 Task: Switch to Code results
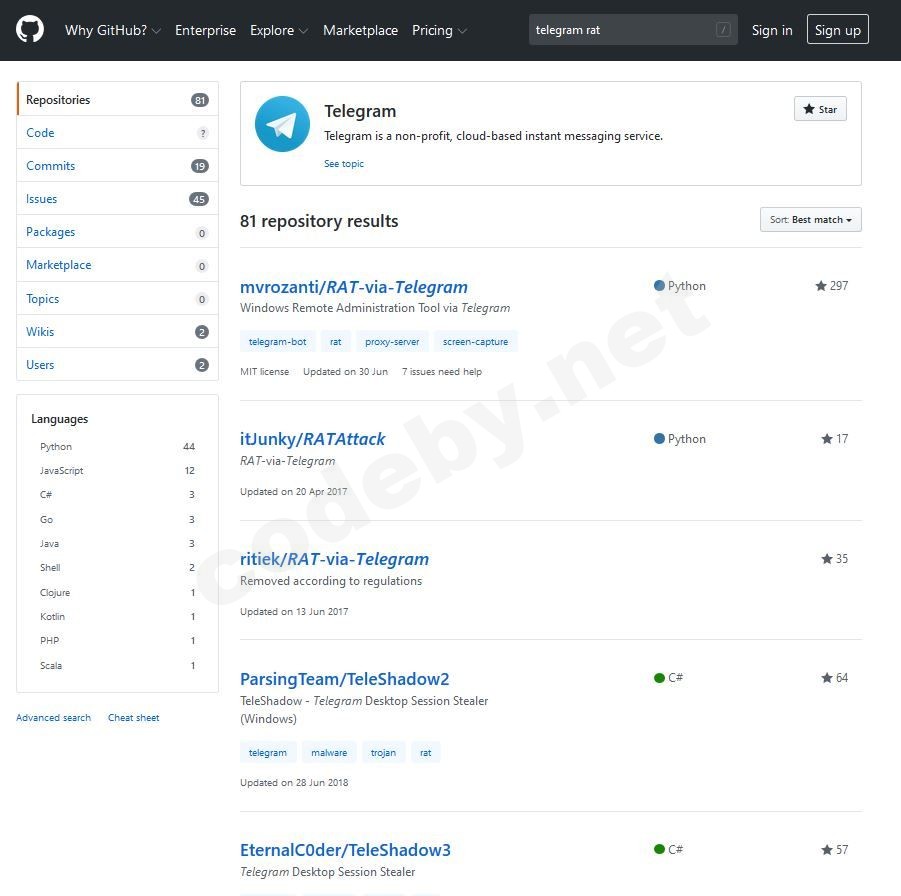coord(118,133)
